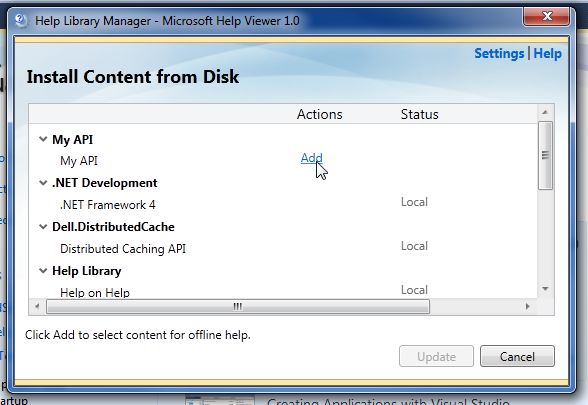
Task: Open the Help link at top right
Action: [x=548, y=53]
